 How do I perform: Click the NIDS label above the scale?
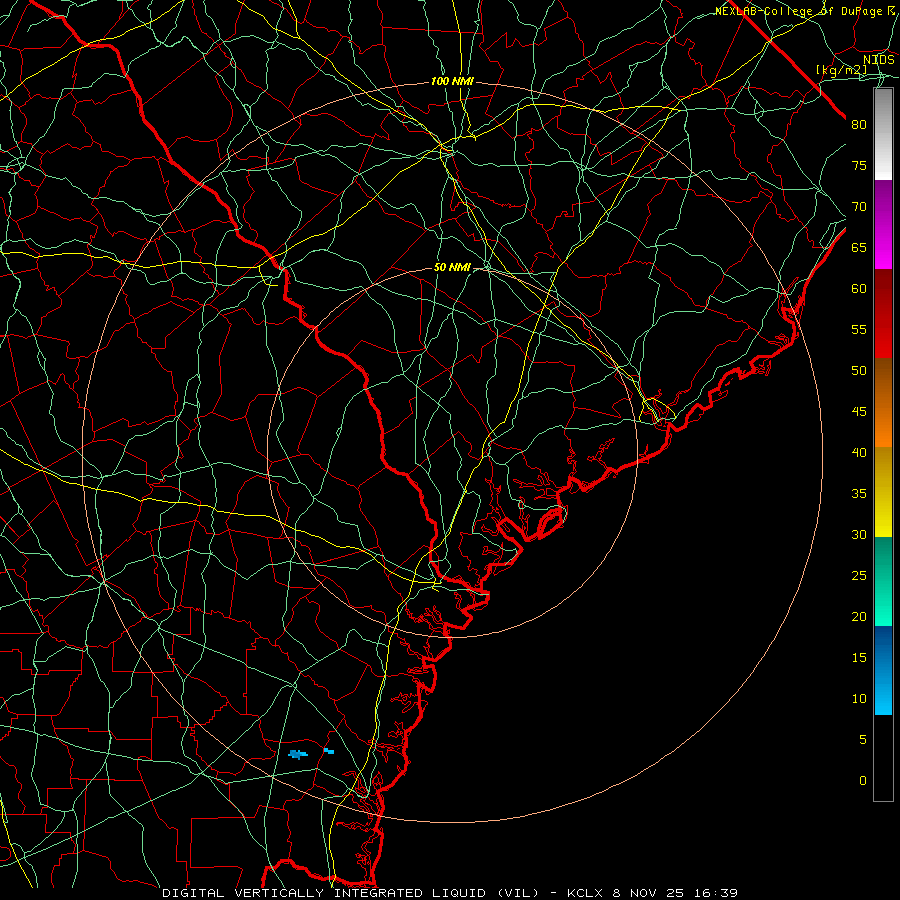coord(879,59)
